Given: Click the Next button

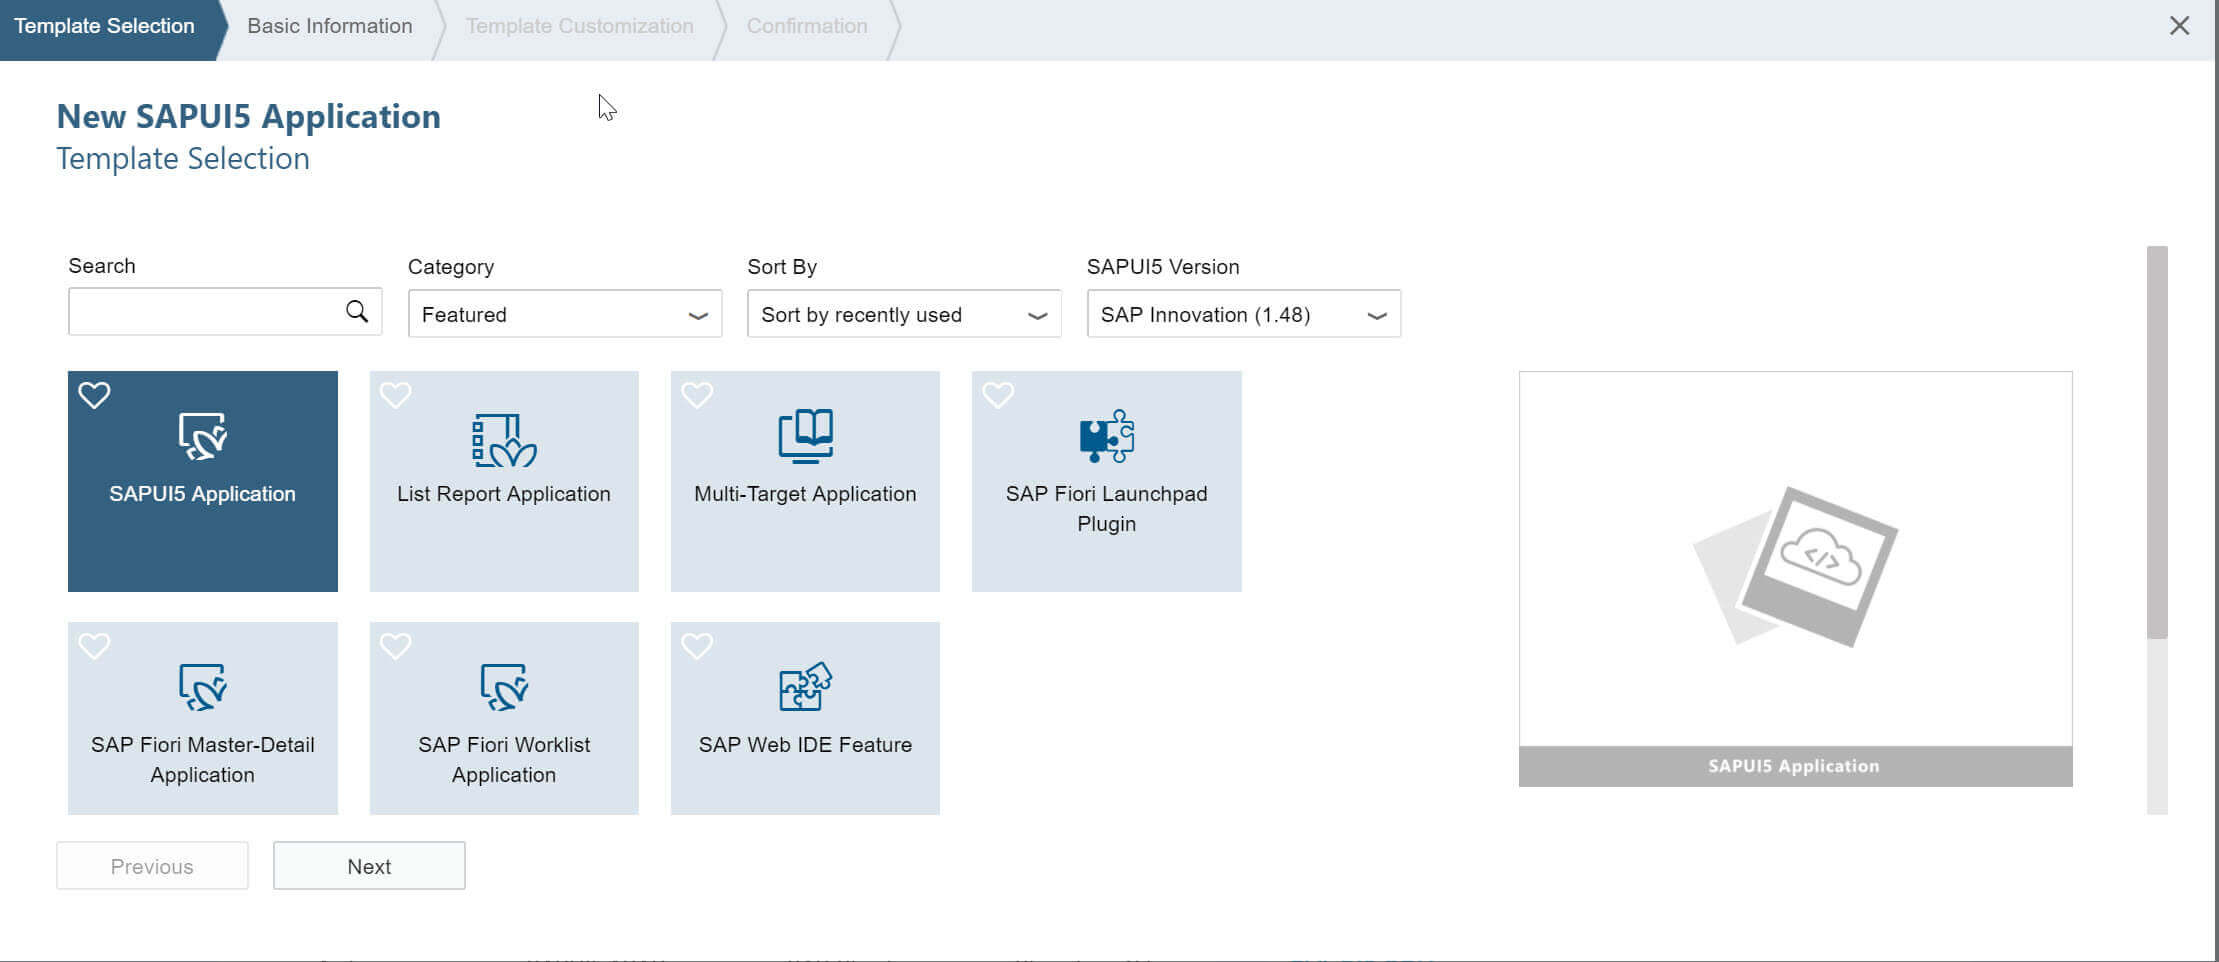Looking at the screenshot, I should [x=369, y=865].
